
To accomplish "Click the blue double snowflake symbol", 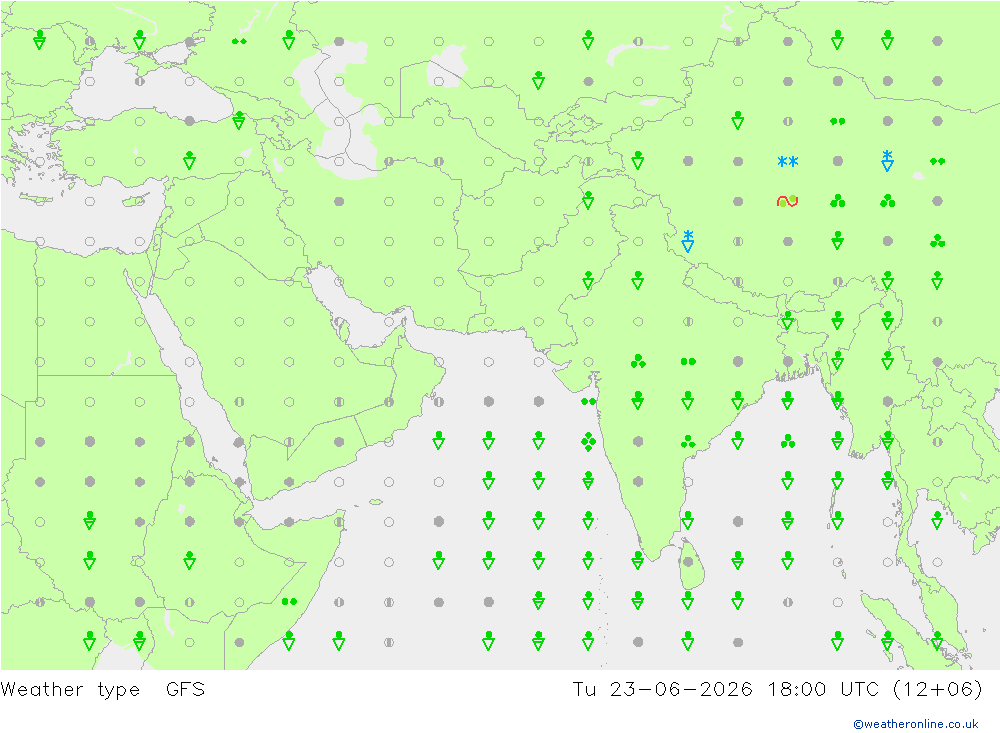I will click(788, 161).
